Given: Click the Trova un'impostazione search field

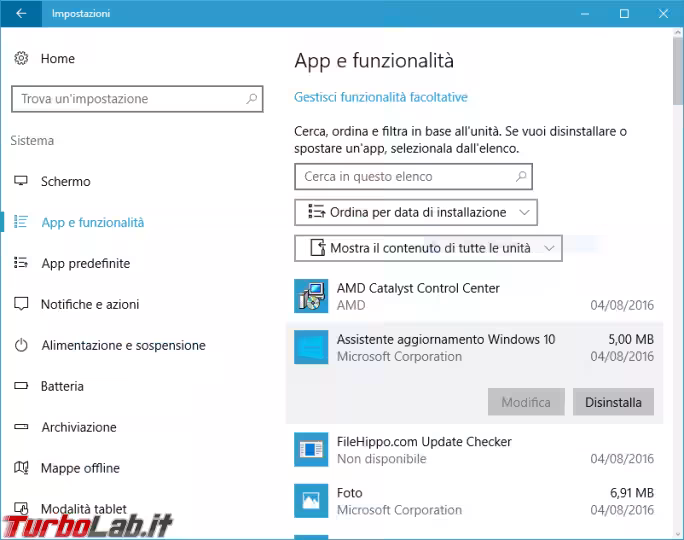Looking at the screenshot, I should [x=137, y=99].
